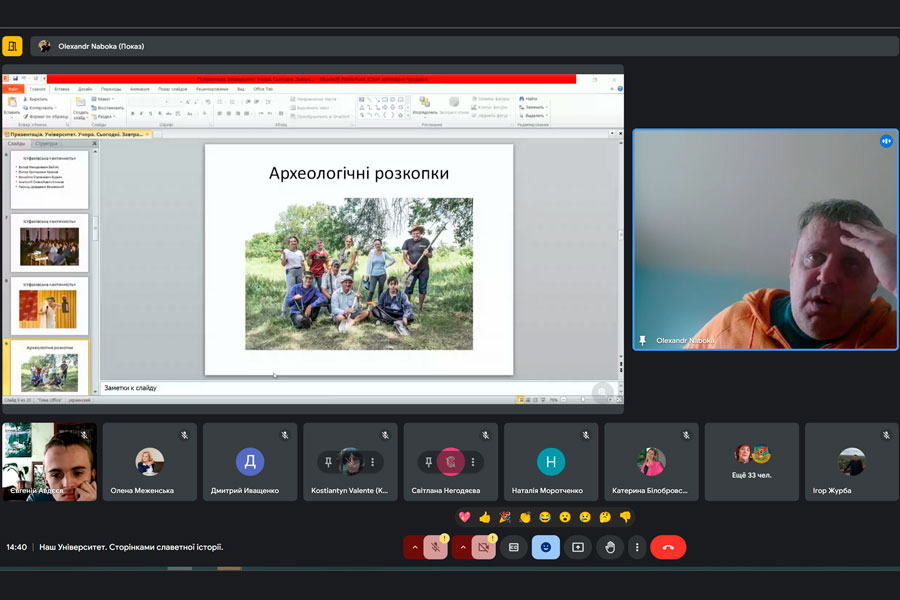Pin Kostiantyn Valente's tile with the pin icon
This screenshot has height=600, width=900.
click(328, 462)
